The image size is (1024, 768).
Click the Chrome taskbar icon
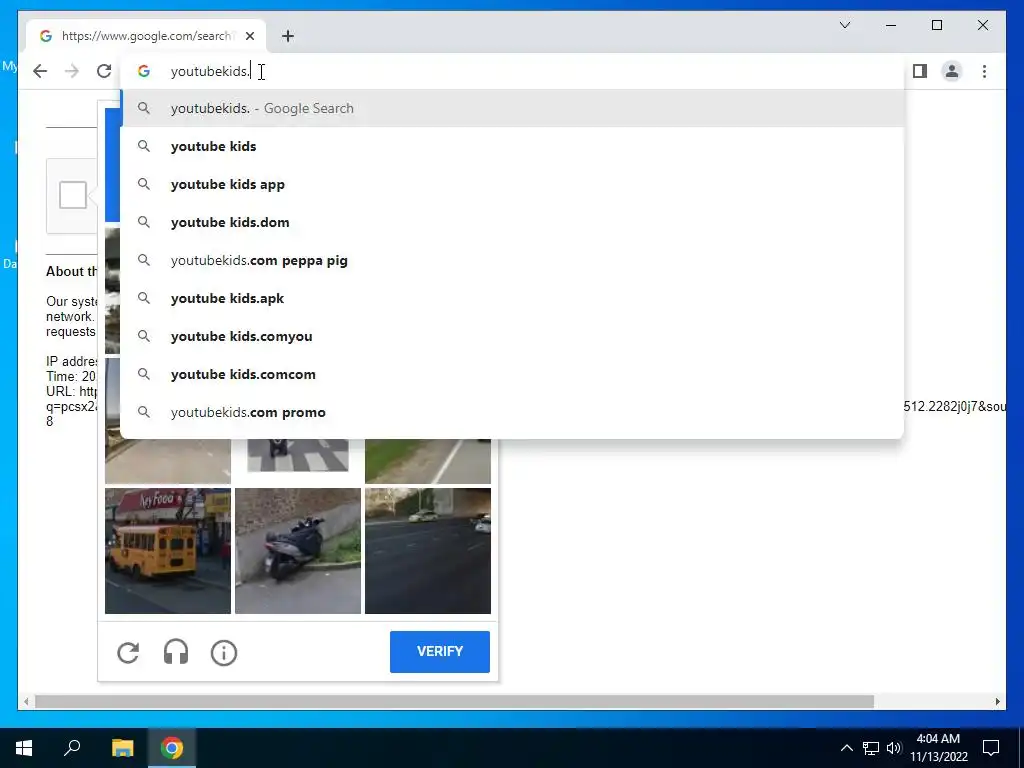[172, 748]
